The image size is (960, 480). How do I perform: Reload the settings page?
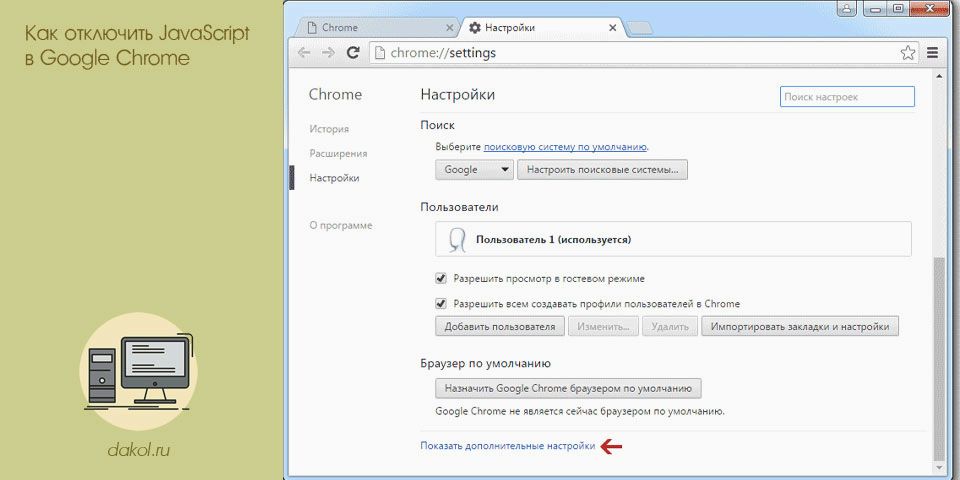(x=353, y=53)
